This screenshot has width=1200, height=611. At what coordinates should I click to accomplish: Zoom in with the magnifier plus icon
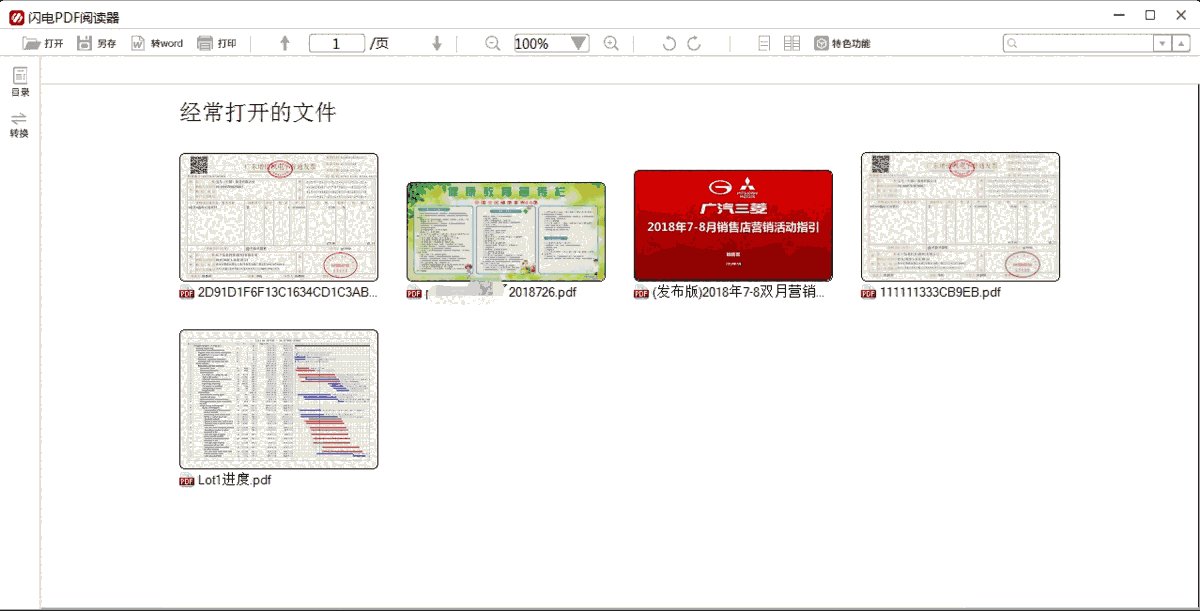click(x=611, y=43)
